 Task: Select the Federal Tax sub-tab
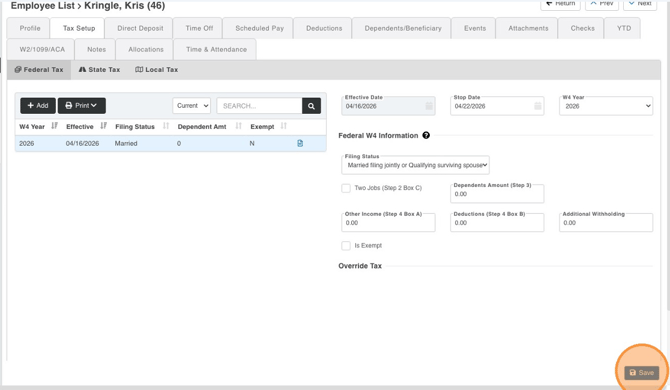39,70
